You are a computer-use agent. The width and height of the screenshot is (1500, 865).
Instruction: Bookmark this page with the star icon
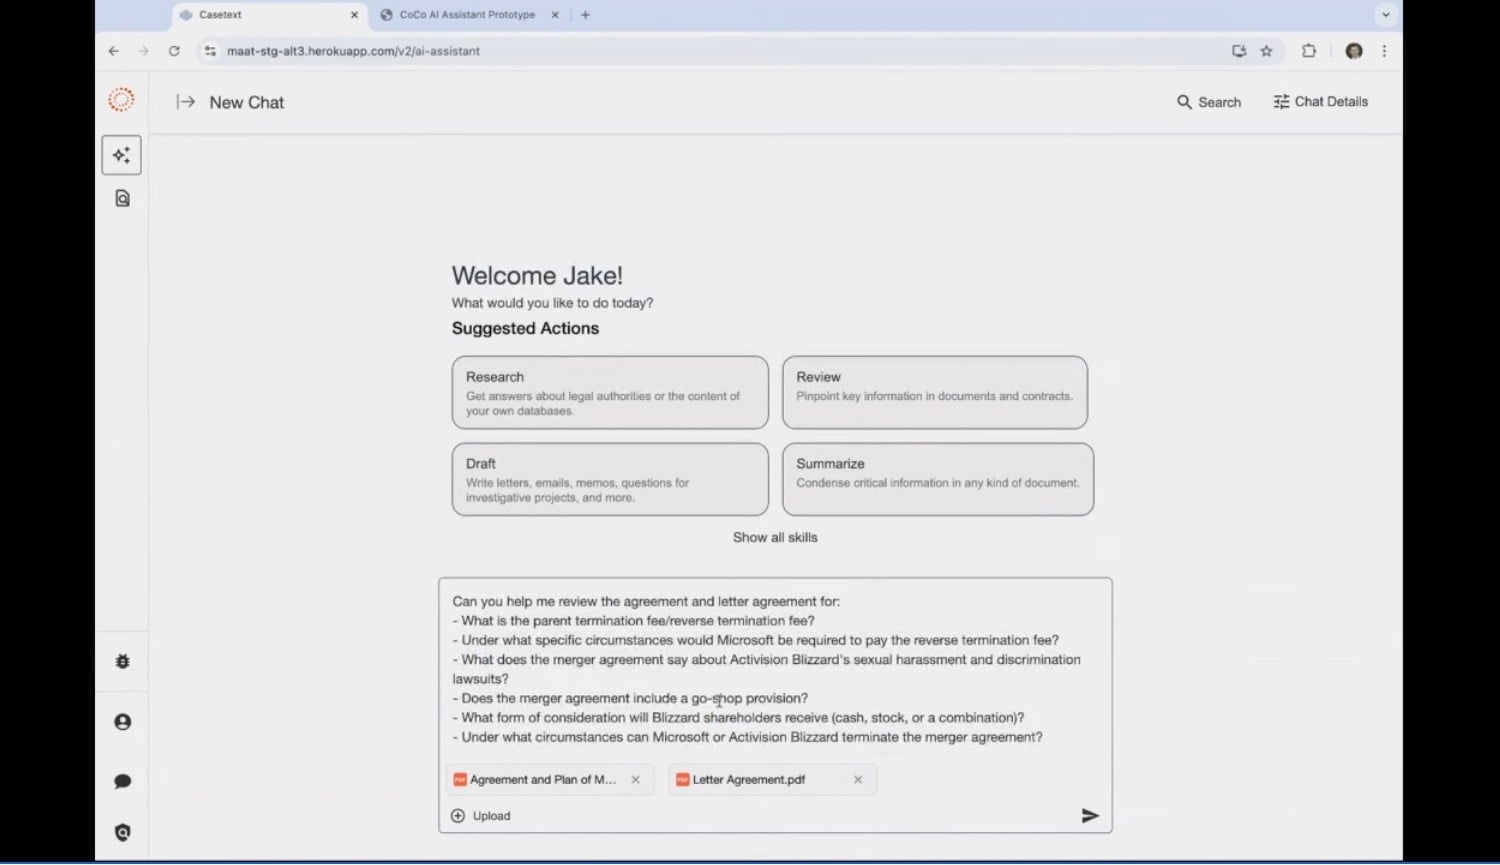click(1266, 51)
